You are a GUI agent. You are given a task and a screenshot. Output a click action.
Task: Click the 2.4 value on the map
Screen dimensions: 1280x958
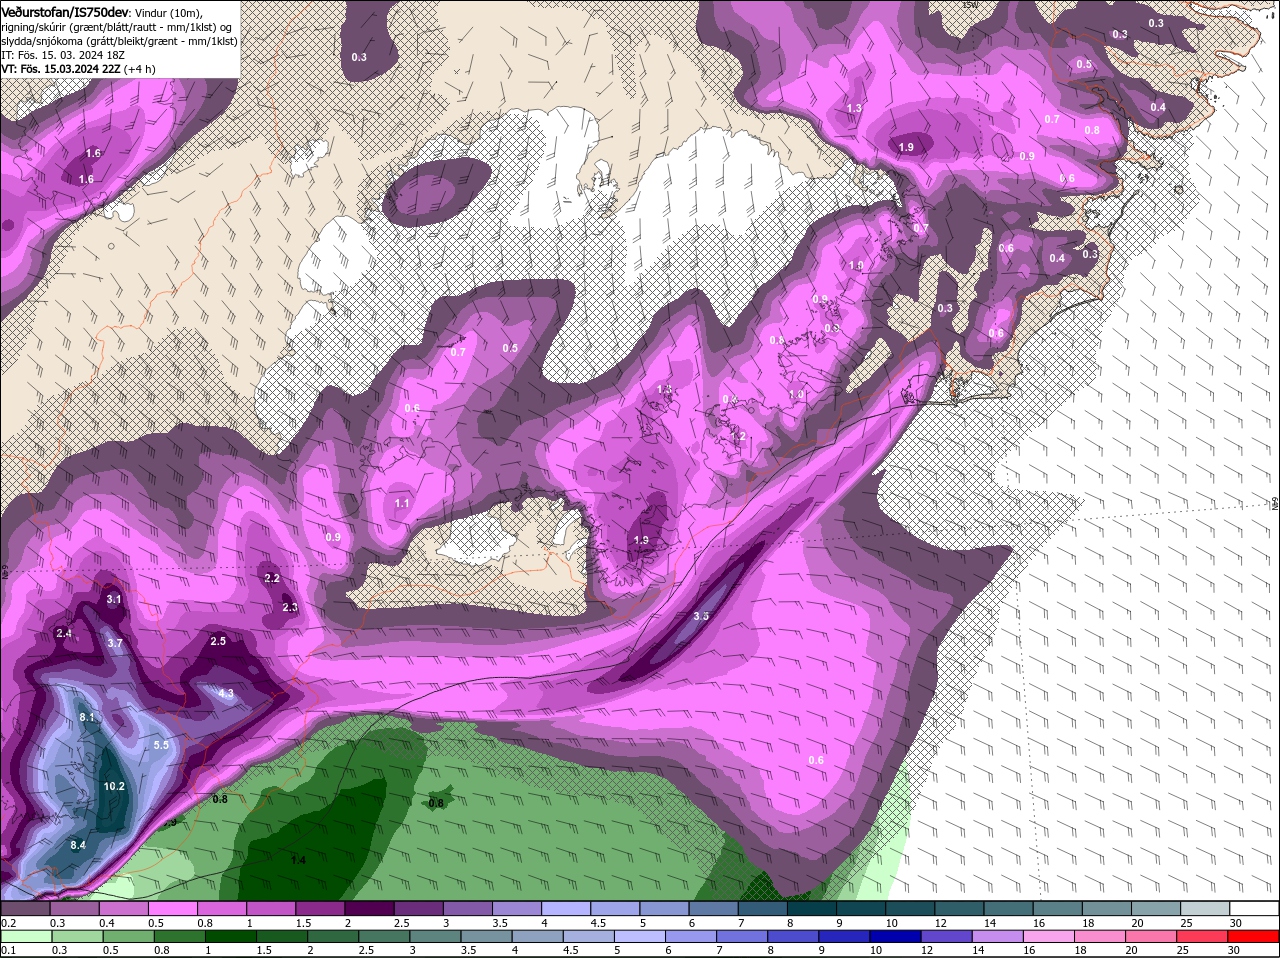(64, 633)
